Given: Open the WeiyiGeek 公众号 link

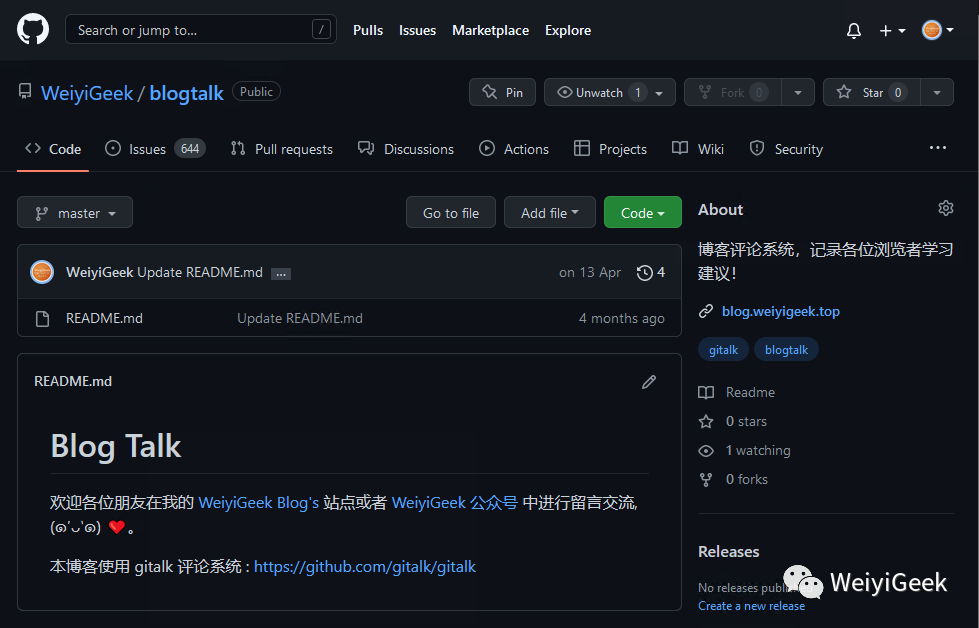Looking at the screenshot, I should click(x=455, y=503).
